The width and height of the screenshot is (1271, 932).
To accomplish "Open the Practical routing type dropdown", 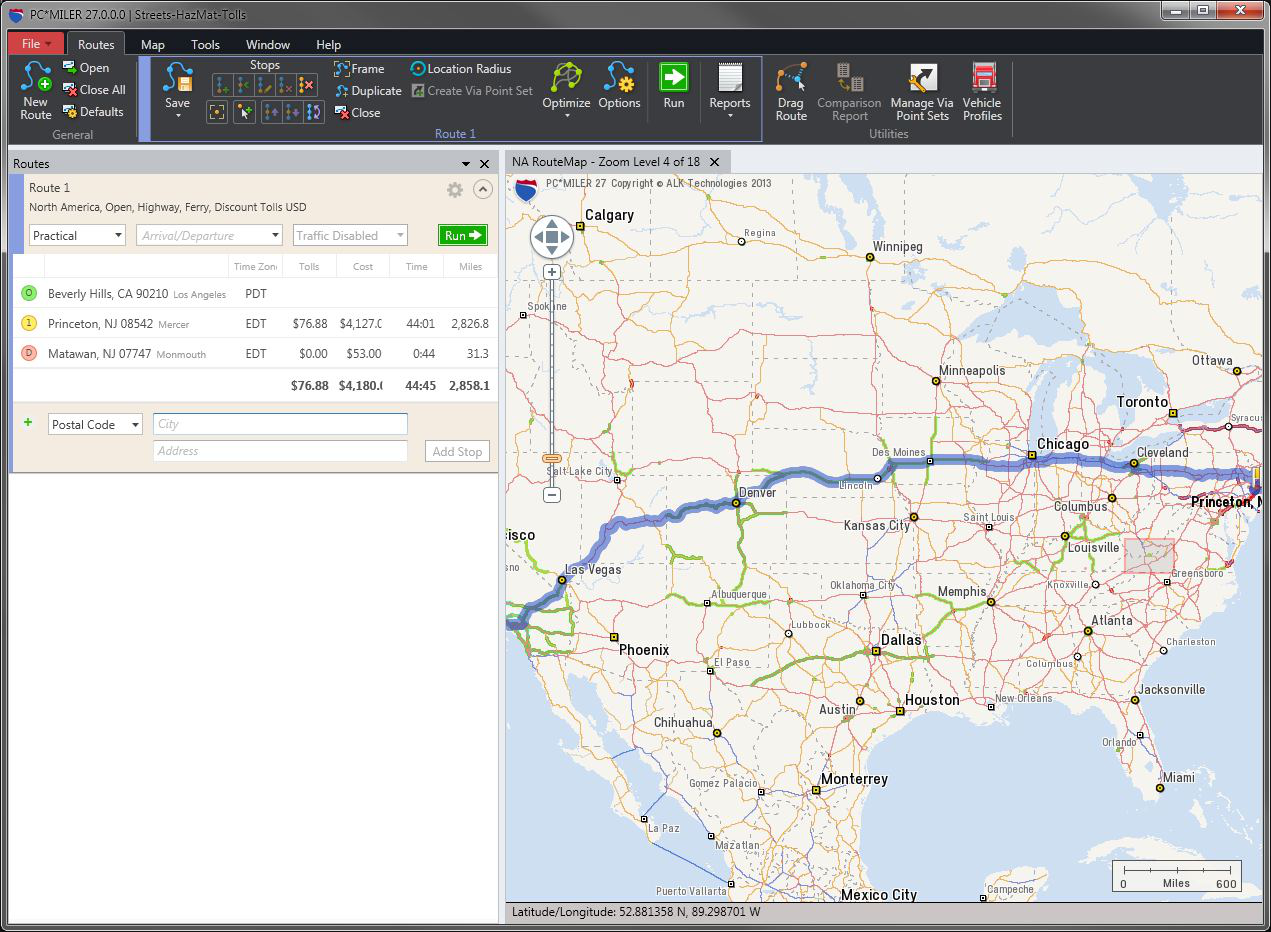I will pos(77,236).
